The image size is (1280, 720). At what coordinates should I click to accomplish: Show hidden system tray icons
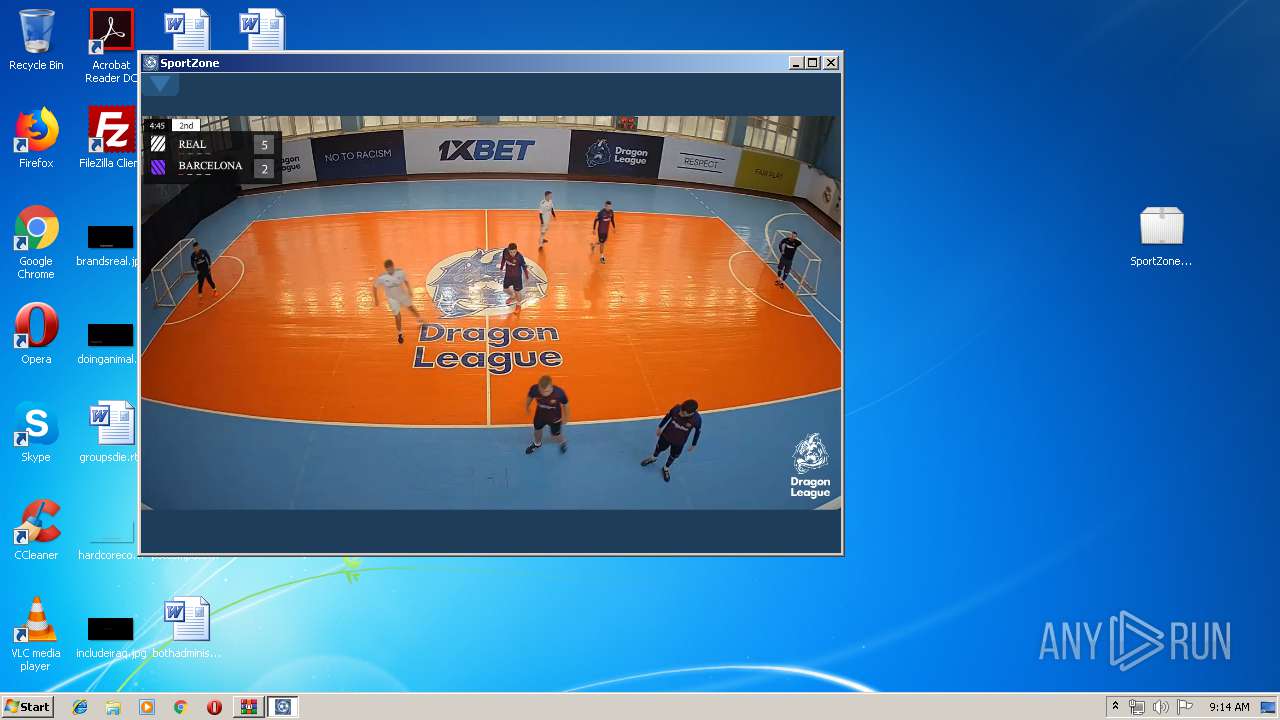pos(1115,707)
